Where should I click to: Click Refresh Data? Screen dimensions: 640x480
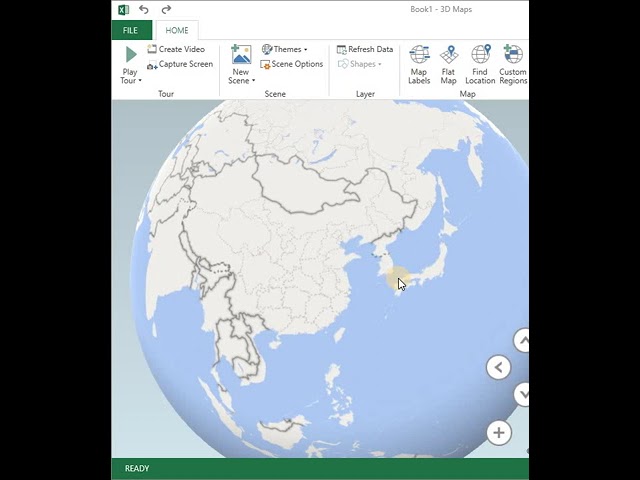pos(364,49)
